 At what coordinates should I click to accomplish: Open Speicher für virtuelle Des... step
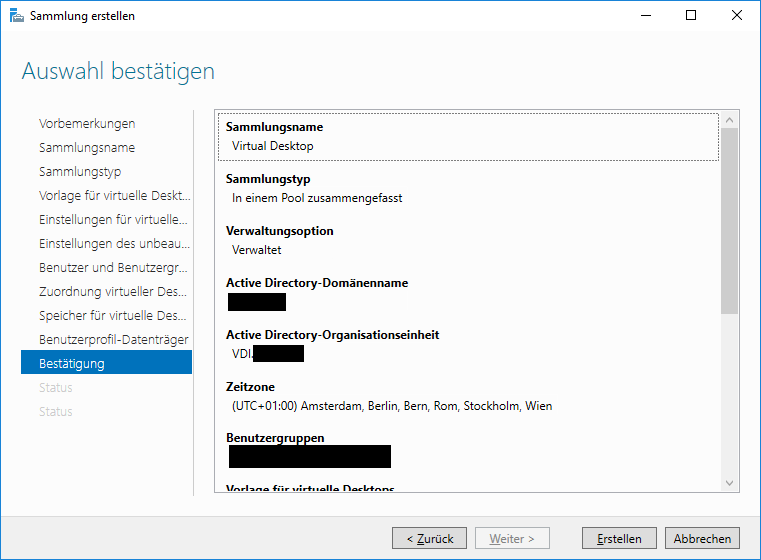[113, 315]
